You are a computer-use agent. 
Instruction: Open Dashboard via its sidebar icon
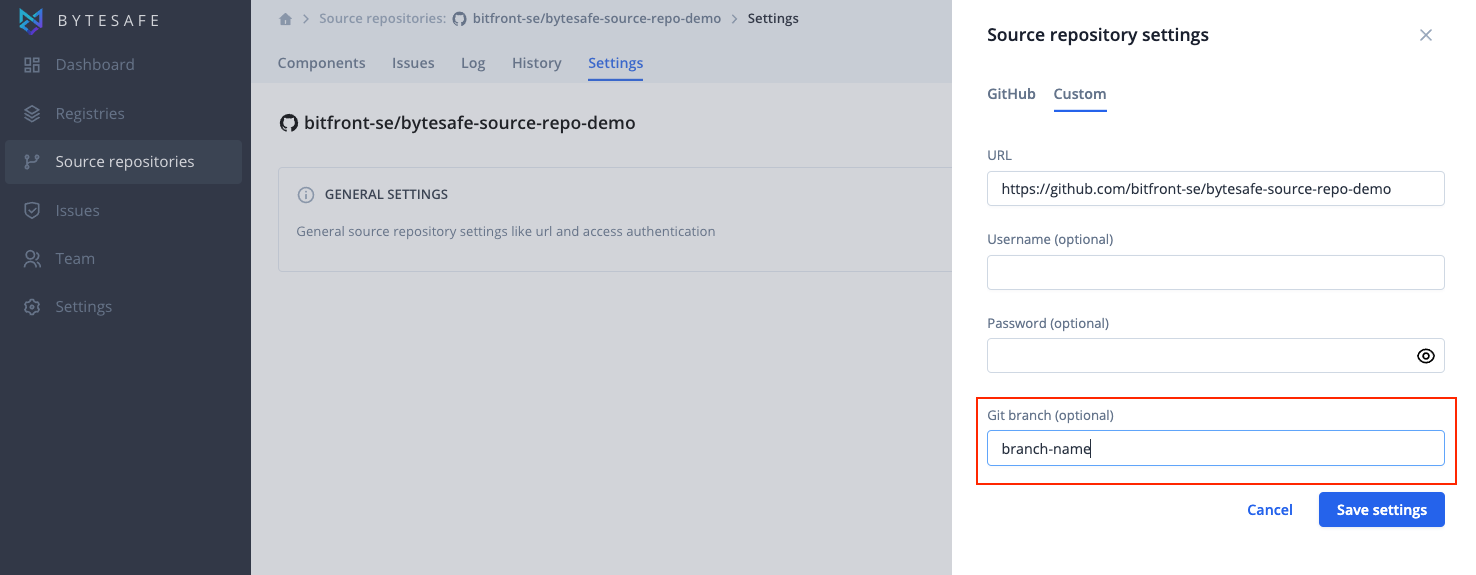point(32,65)
